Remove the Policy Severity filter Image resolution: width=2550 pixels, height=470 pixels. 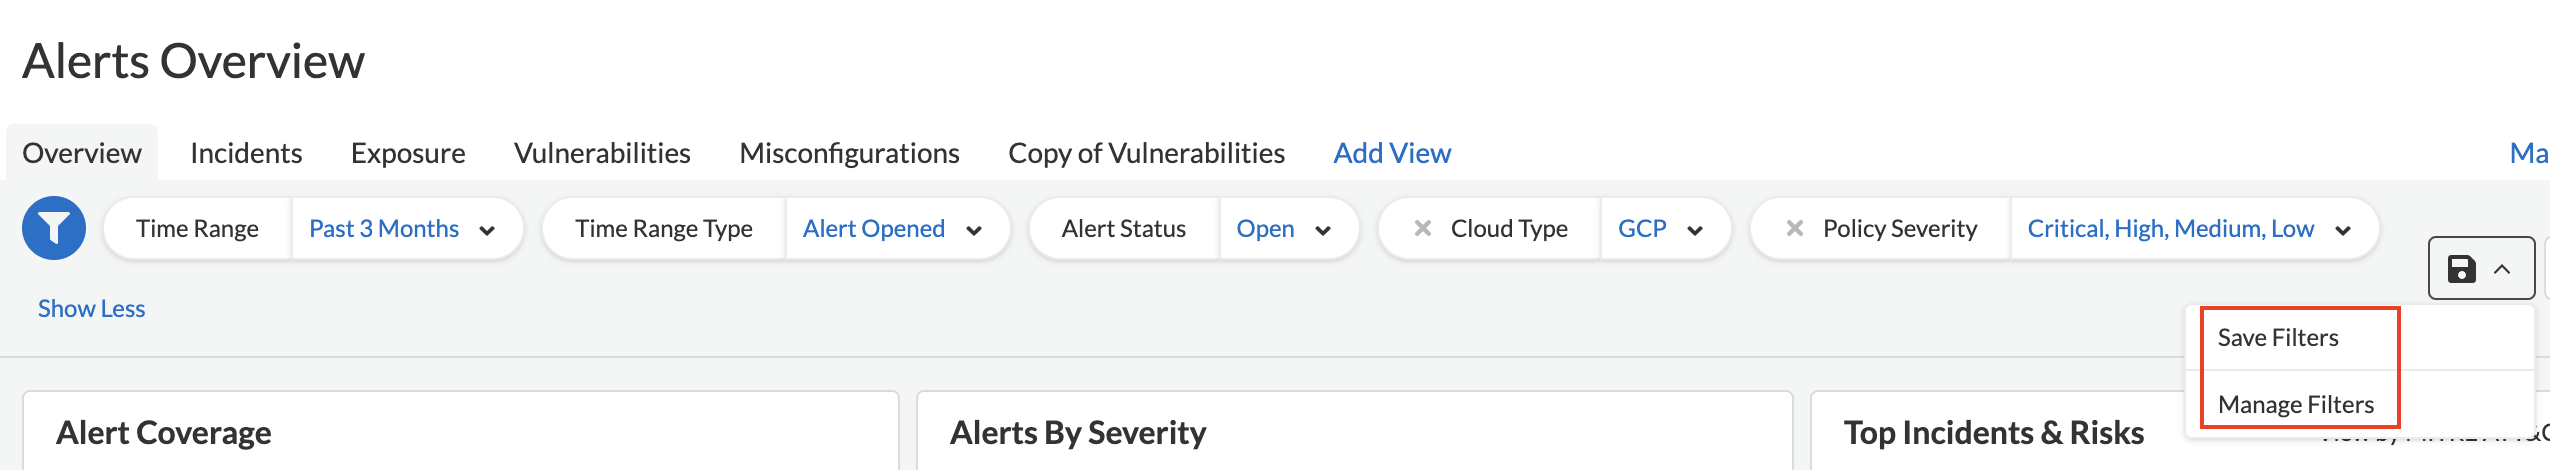(x=1795, y=228)
